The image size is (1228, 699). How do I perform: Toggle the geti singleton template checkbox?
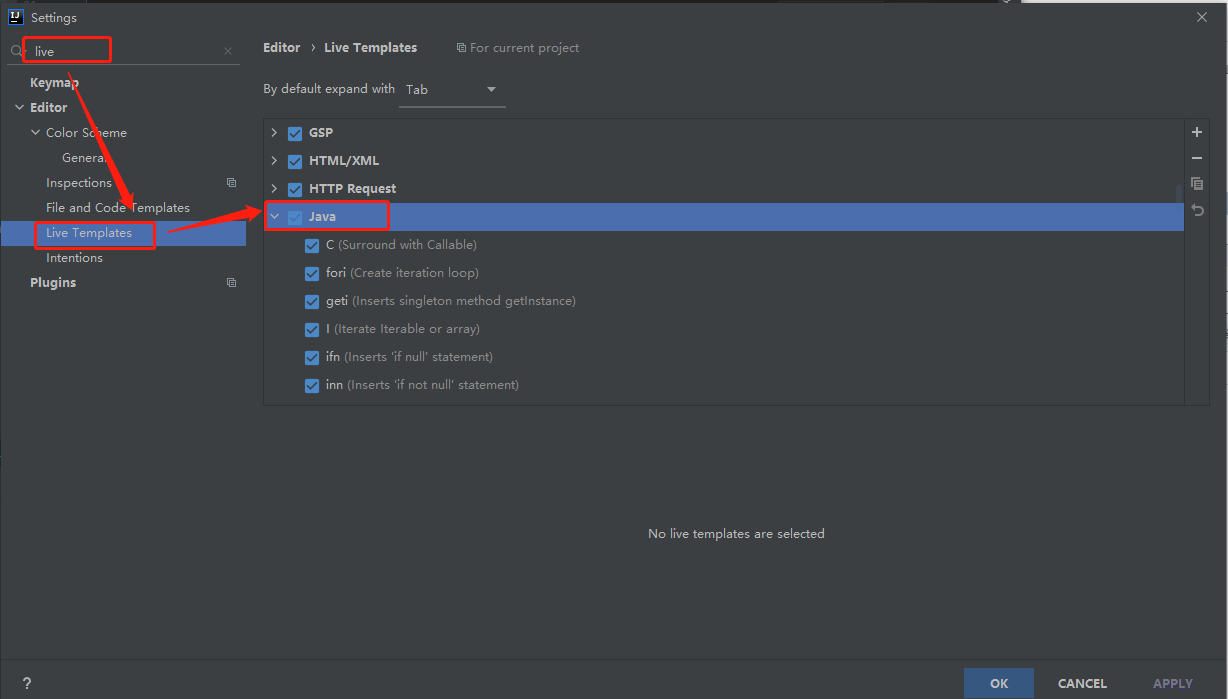312,301
